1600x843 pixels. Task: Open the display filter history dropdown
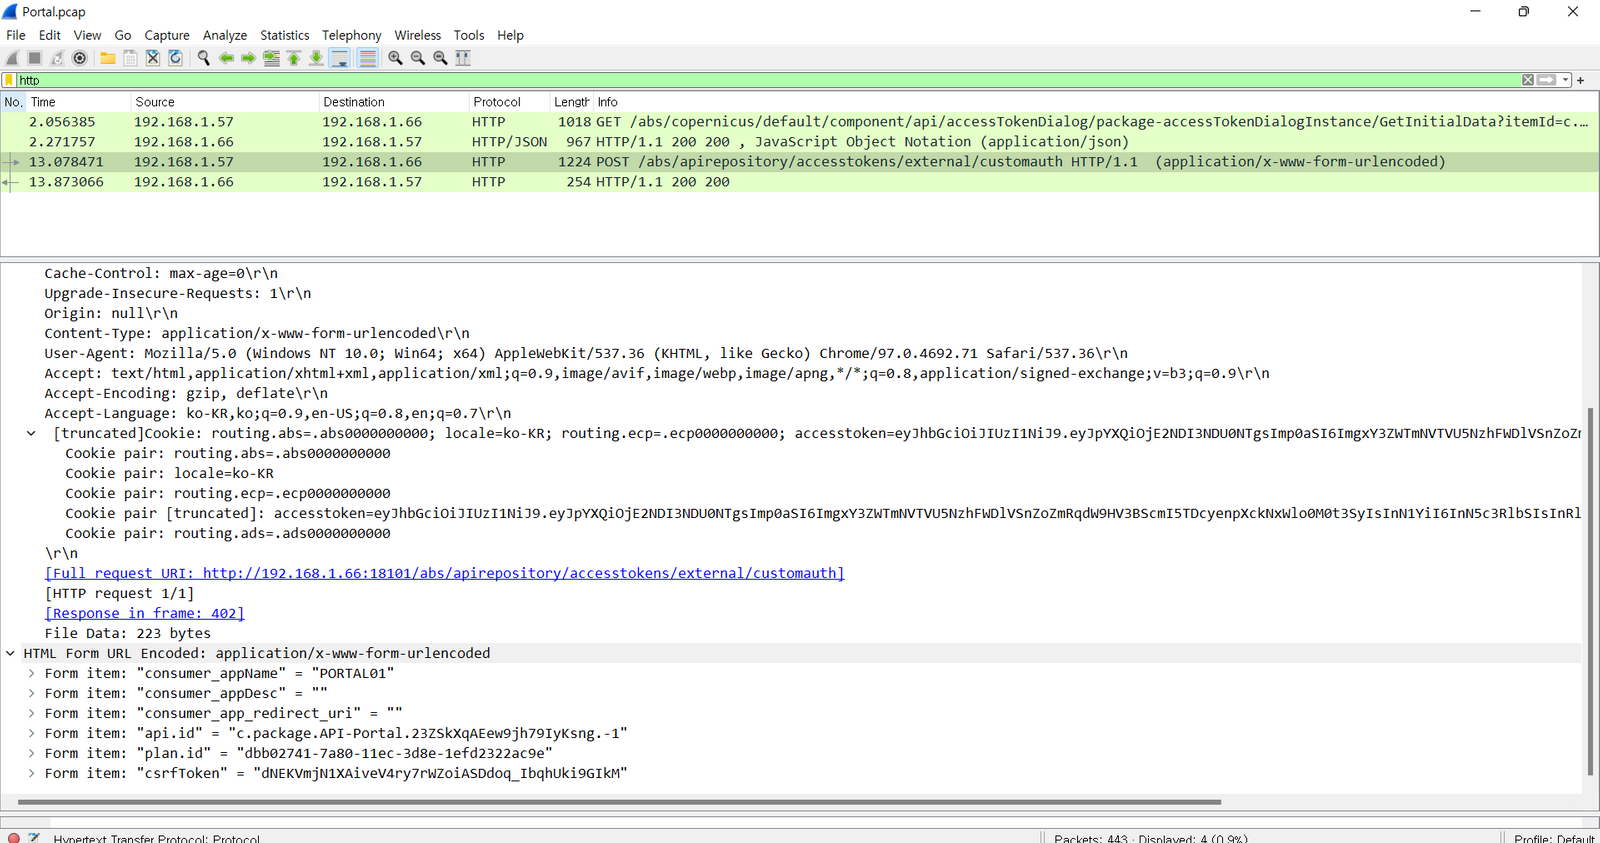pyautogui.click(x=1565, y=80)
